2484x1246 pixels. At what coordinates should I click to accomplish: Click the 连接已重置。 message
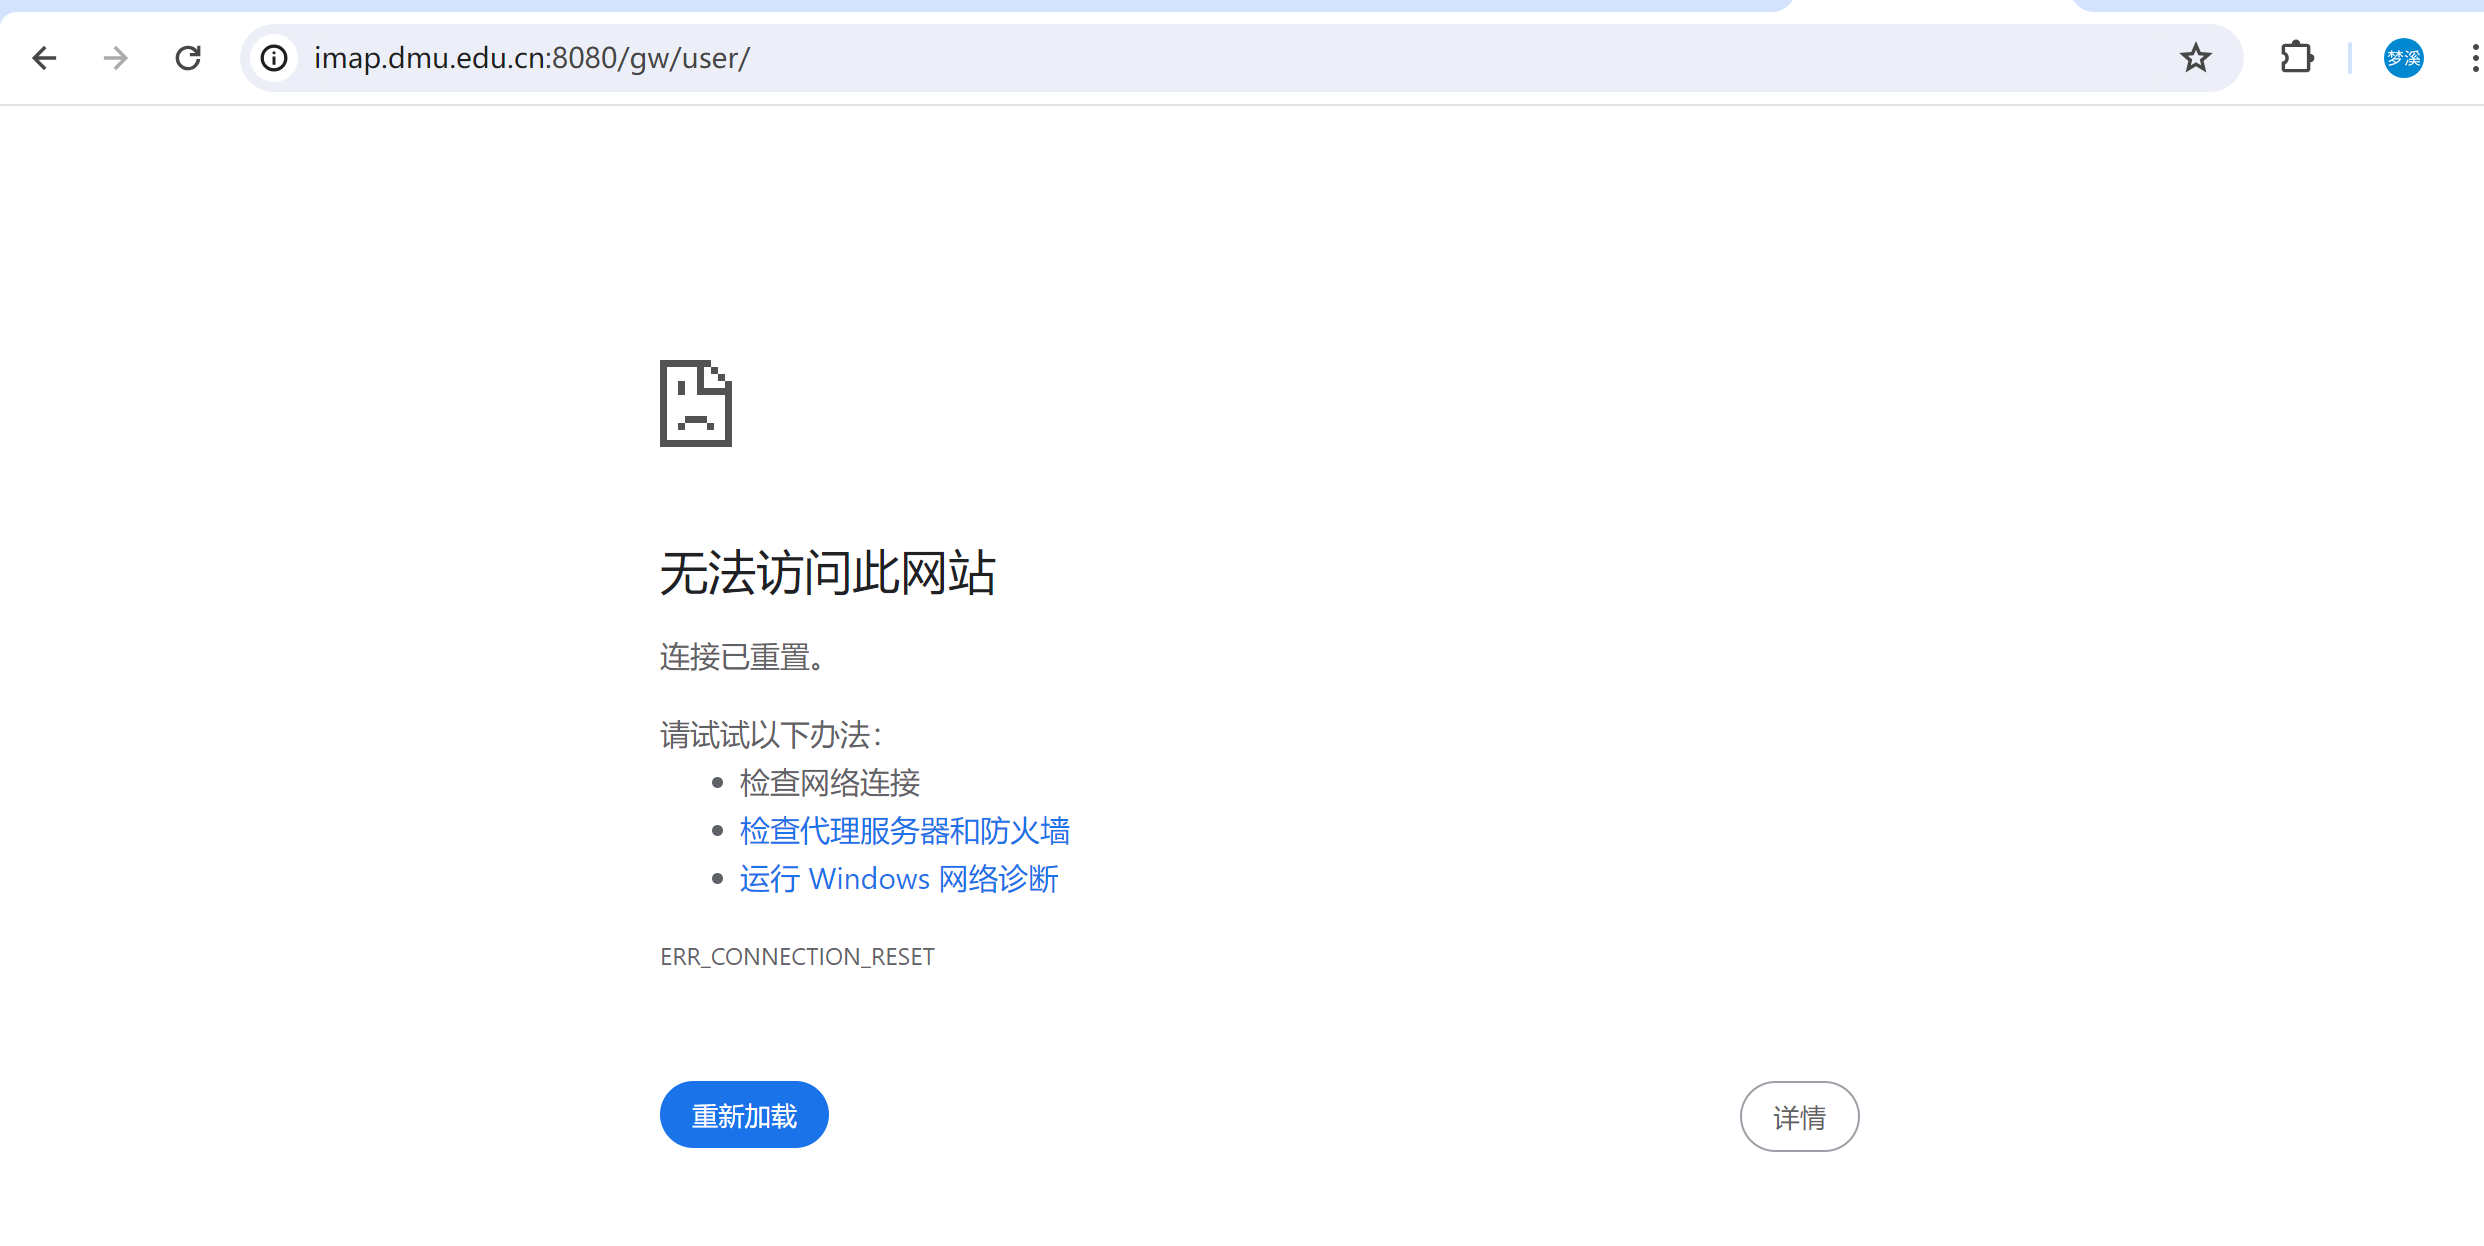[x=742, y=657]
